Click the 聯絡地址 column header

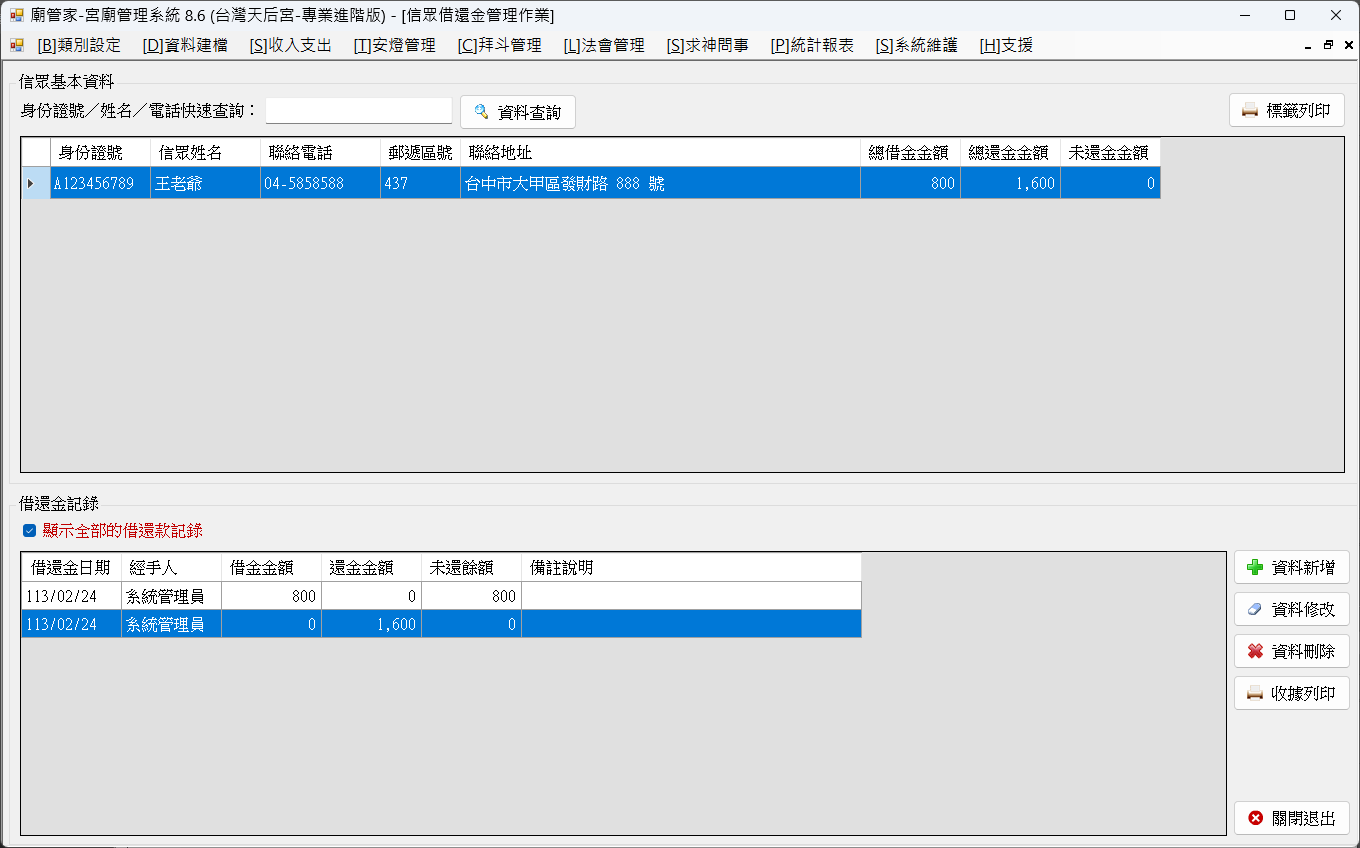(660, 153)
